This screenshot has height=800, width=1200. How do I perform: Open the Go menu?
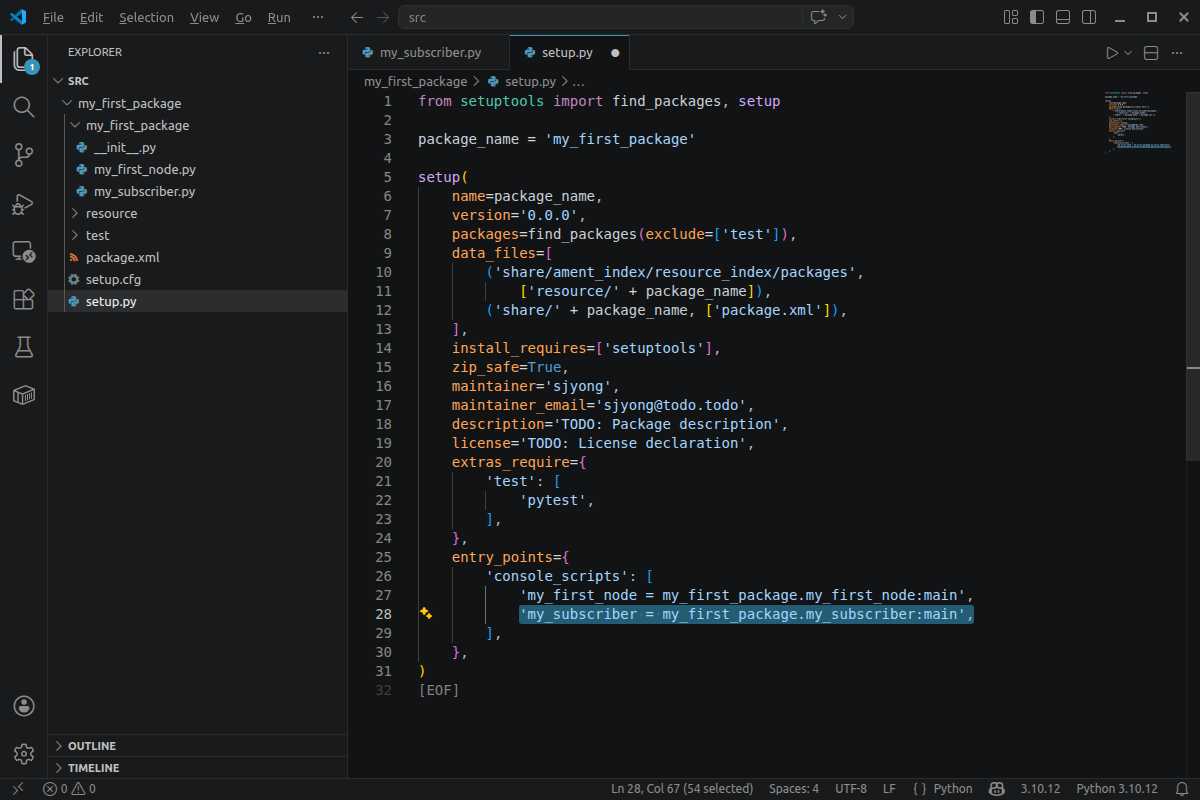pyautogui.click(x=244, y=17)
